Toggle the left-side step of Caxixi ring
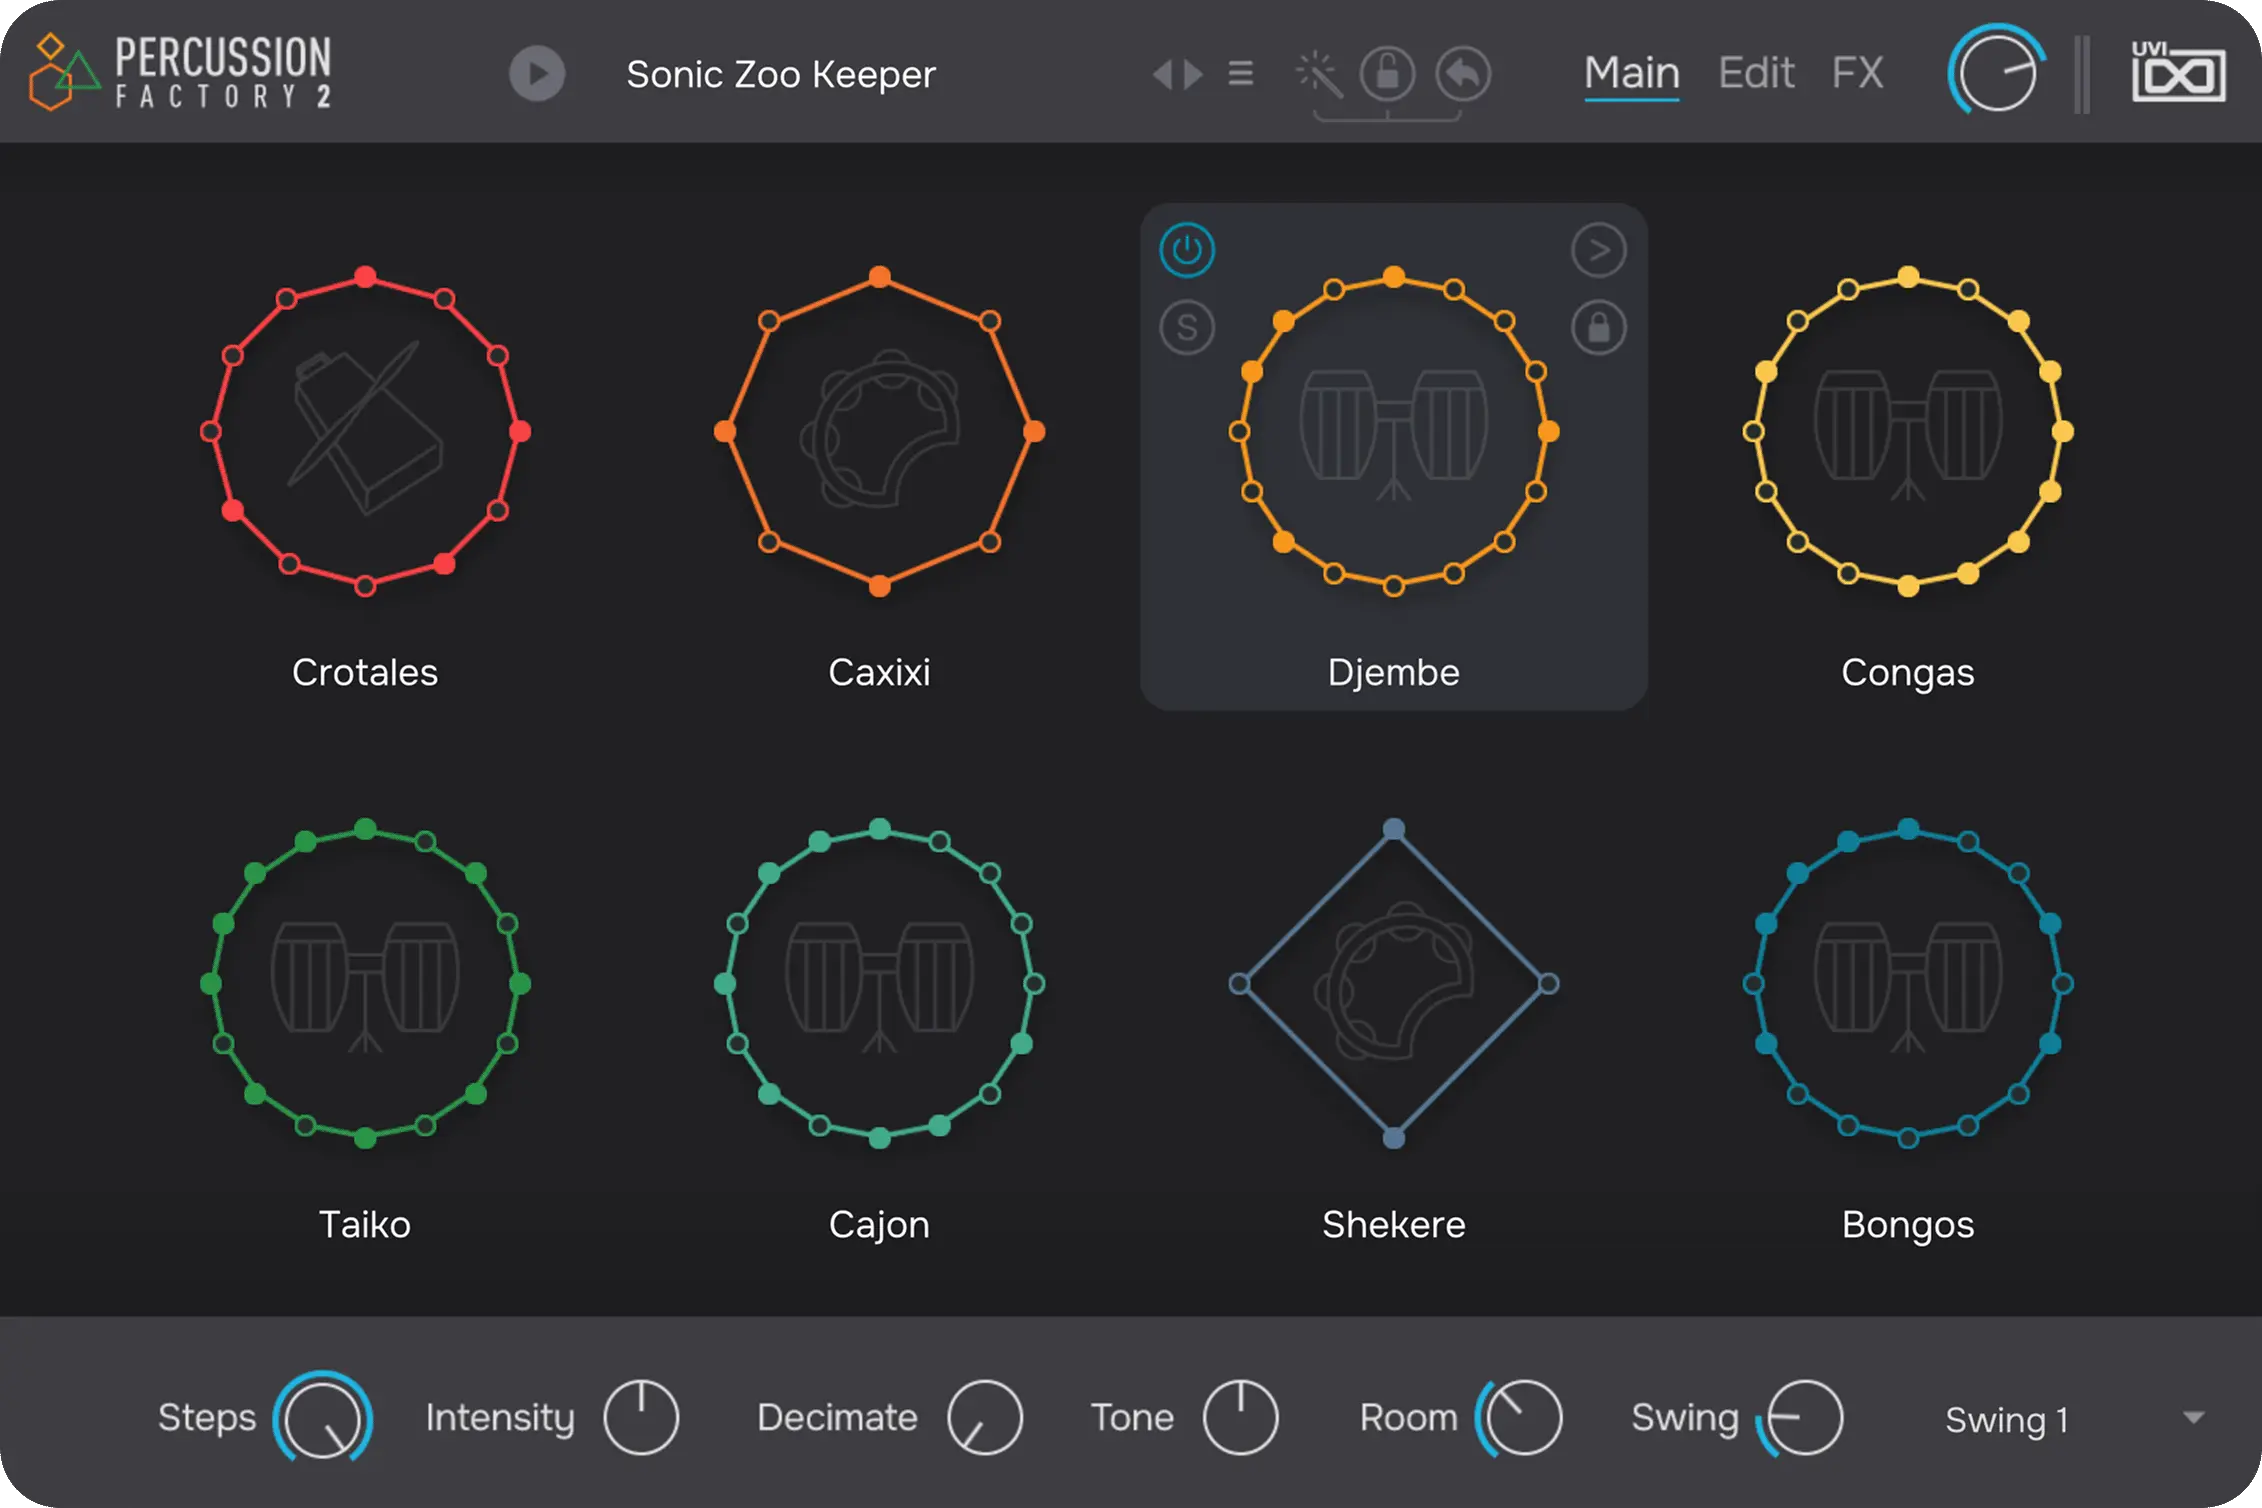This screenshot has width=2262, height=1508. (x=725, y=432)
